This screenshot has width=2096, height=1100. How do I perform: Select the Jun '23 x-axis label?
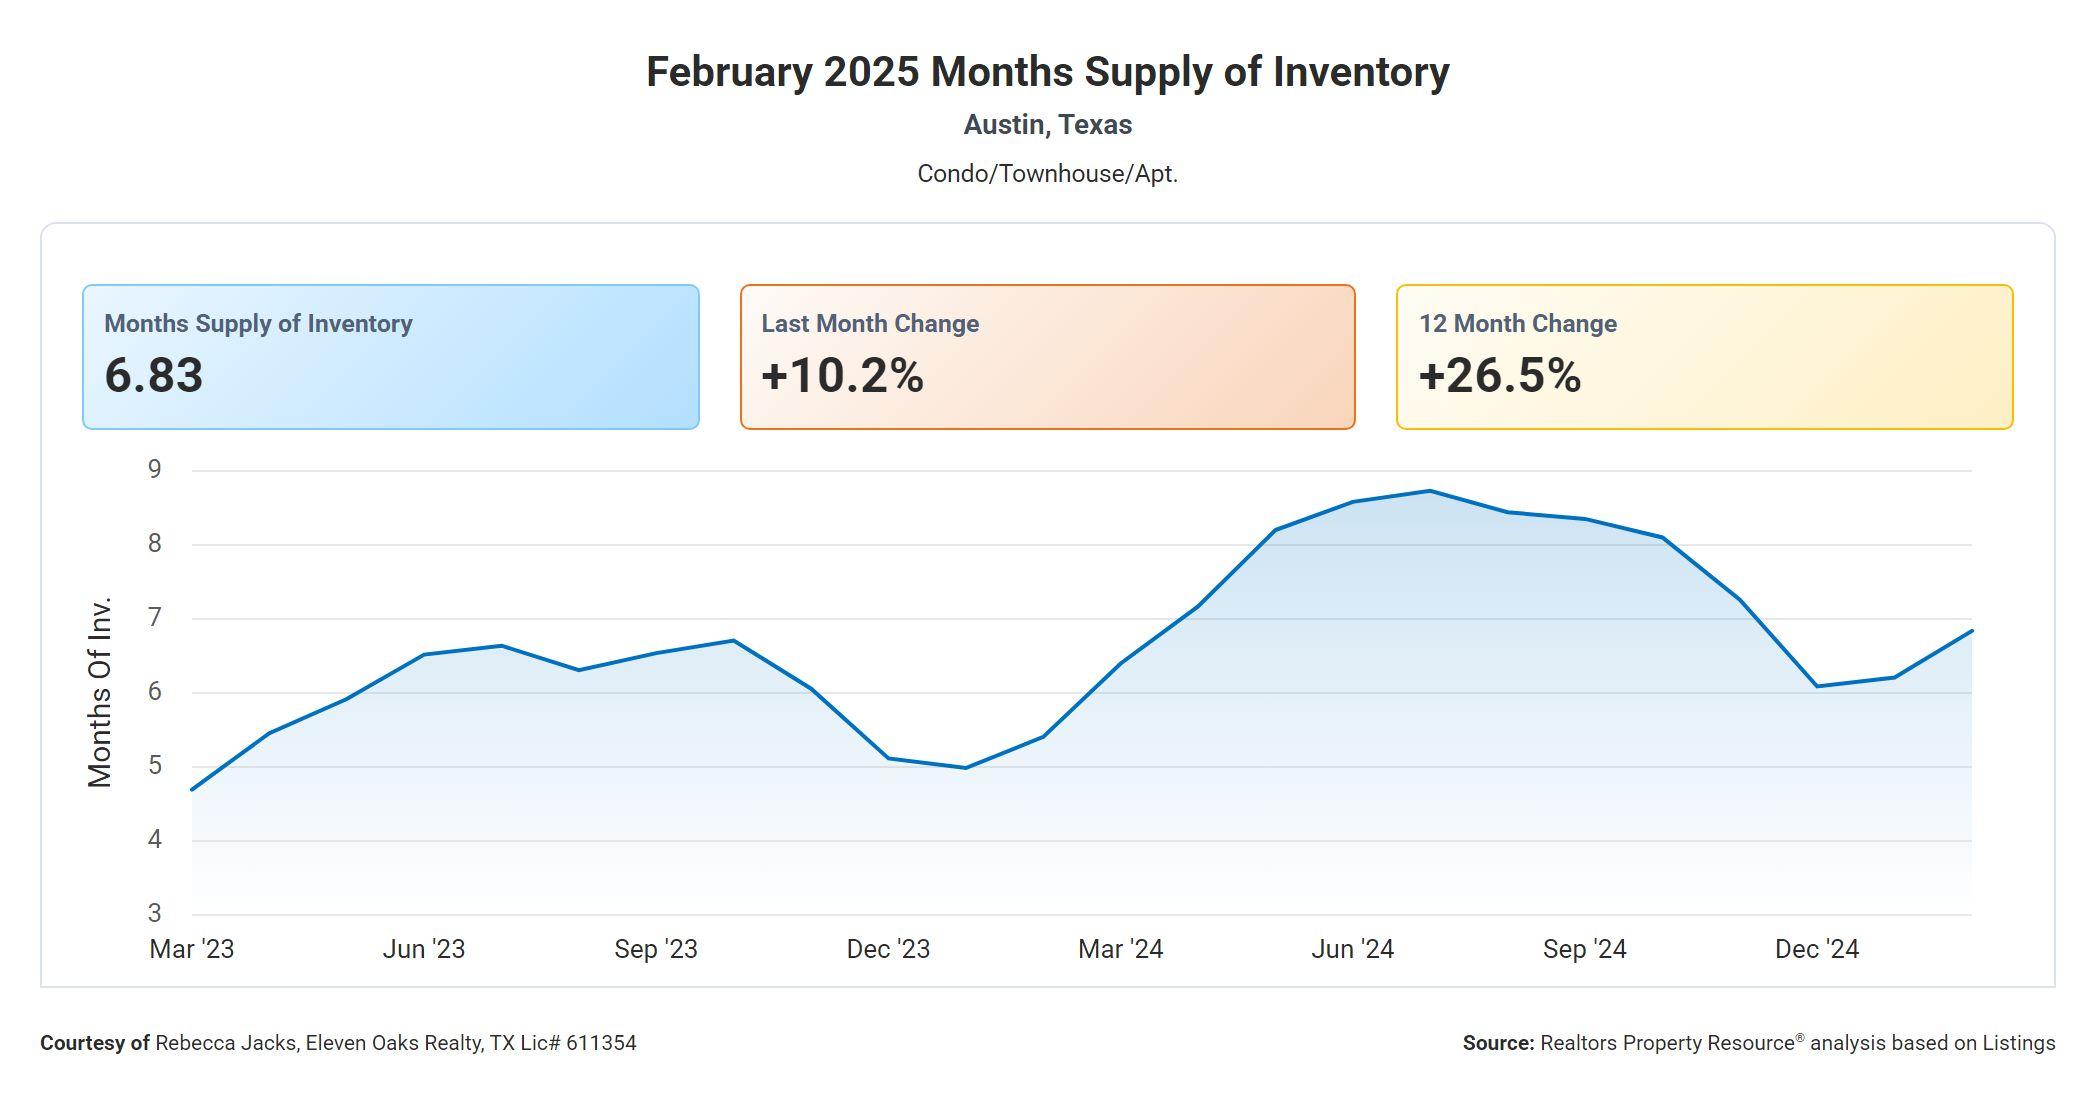424,949
